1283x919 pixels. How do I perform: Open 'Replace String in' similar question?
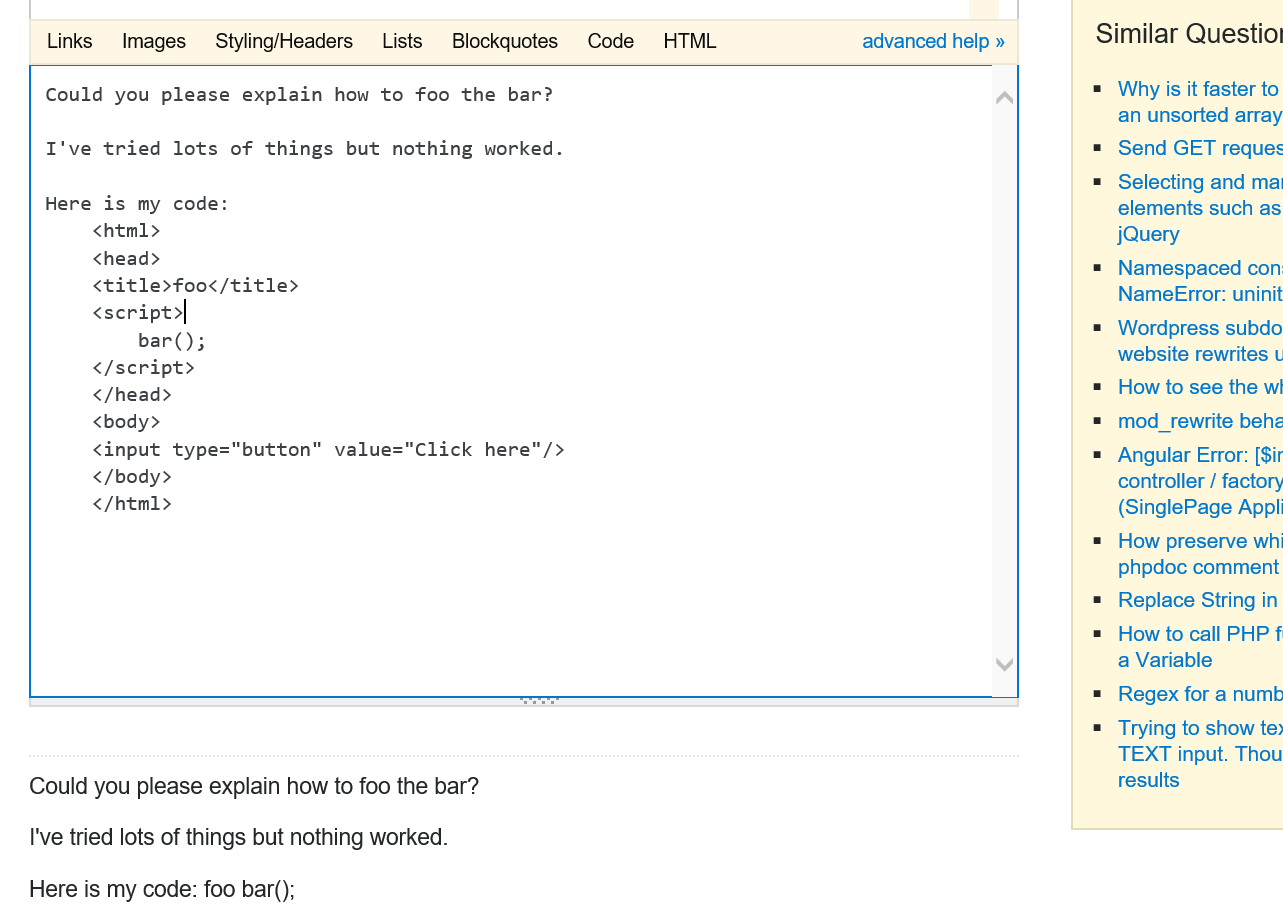click(1198, 600)
